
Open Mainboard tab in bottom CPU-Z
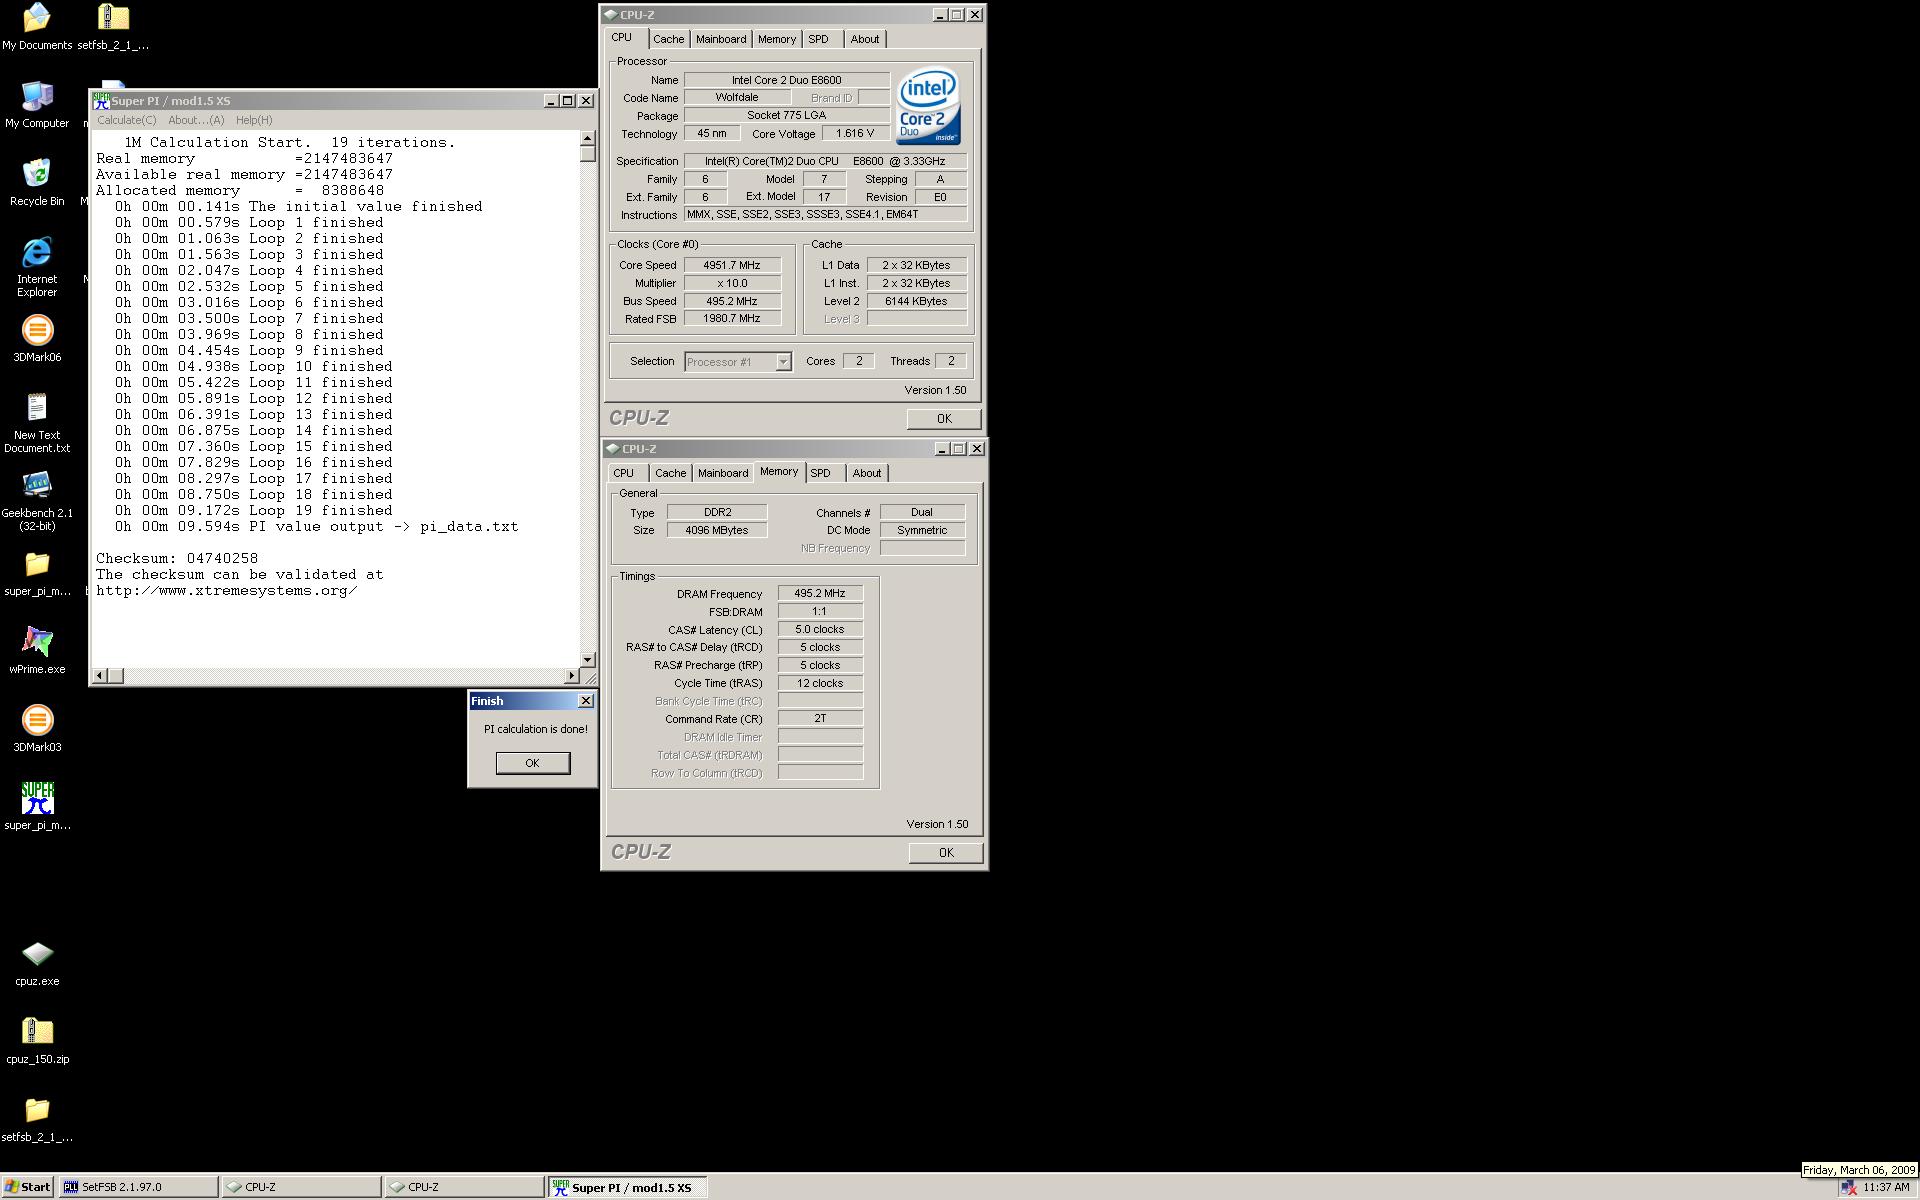(x=723, y=473)
